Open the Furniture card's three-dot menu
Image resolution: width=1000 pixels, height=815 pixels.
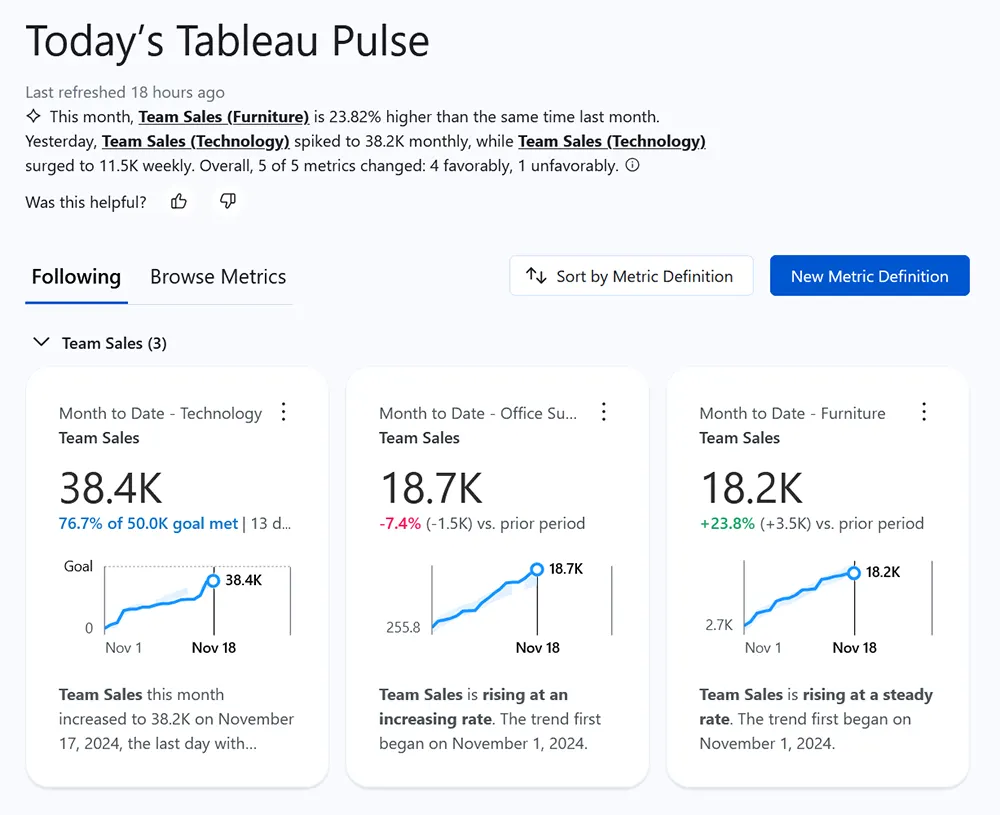point(924,412)
